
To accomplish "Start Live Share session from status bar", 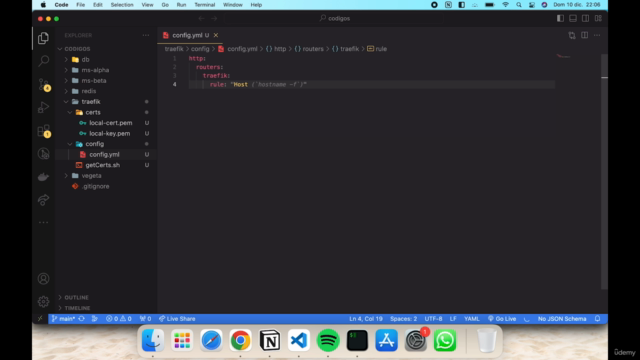I will (x=177, y=319).
